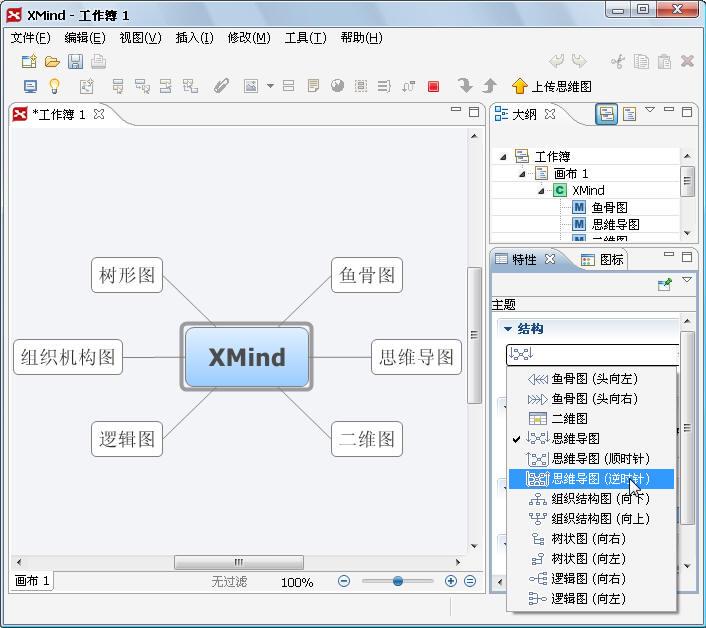706x628 pixels.
Task: Select the central XMind topic
Action: [x=247, y=357]
